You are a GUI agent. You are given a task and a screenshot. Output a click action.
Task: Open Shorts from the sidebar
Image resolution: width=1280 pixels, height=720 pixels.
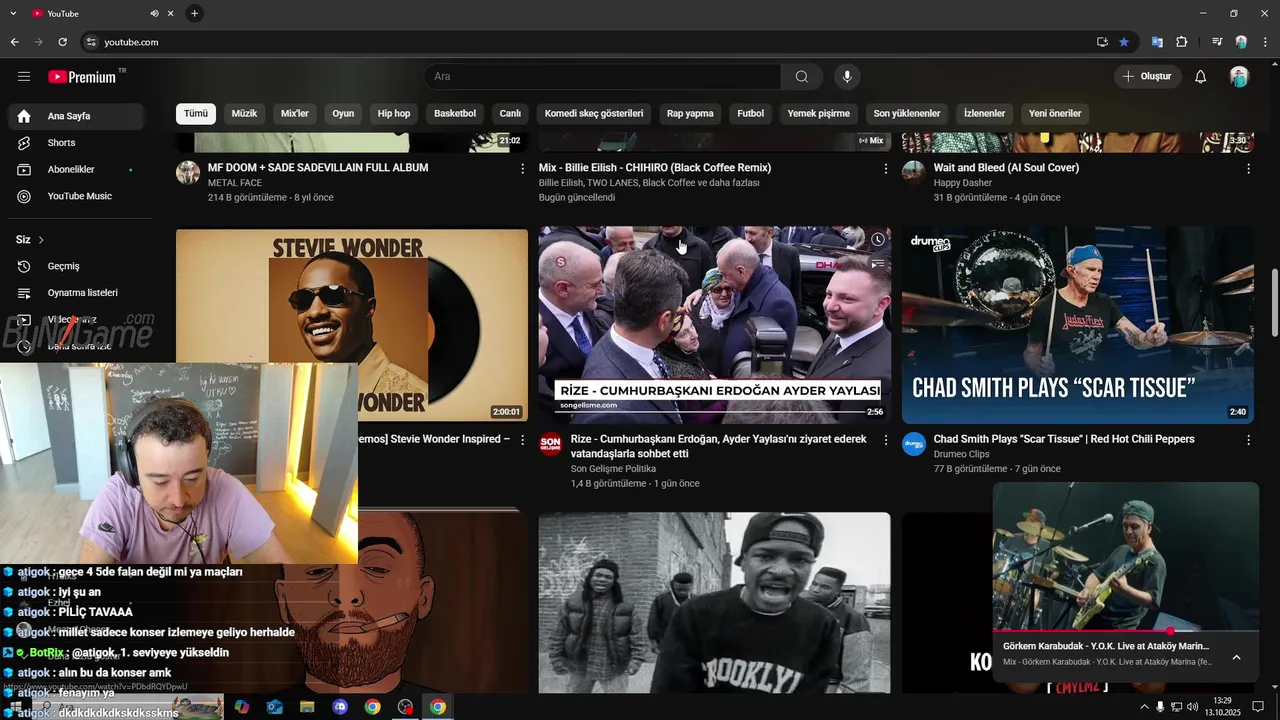76,143
